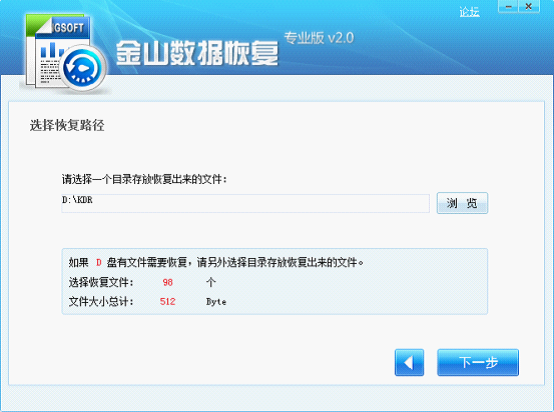Click the red drive letter D
The width and height of the screenshot is (554, 412).
(x=99, y=263)
